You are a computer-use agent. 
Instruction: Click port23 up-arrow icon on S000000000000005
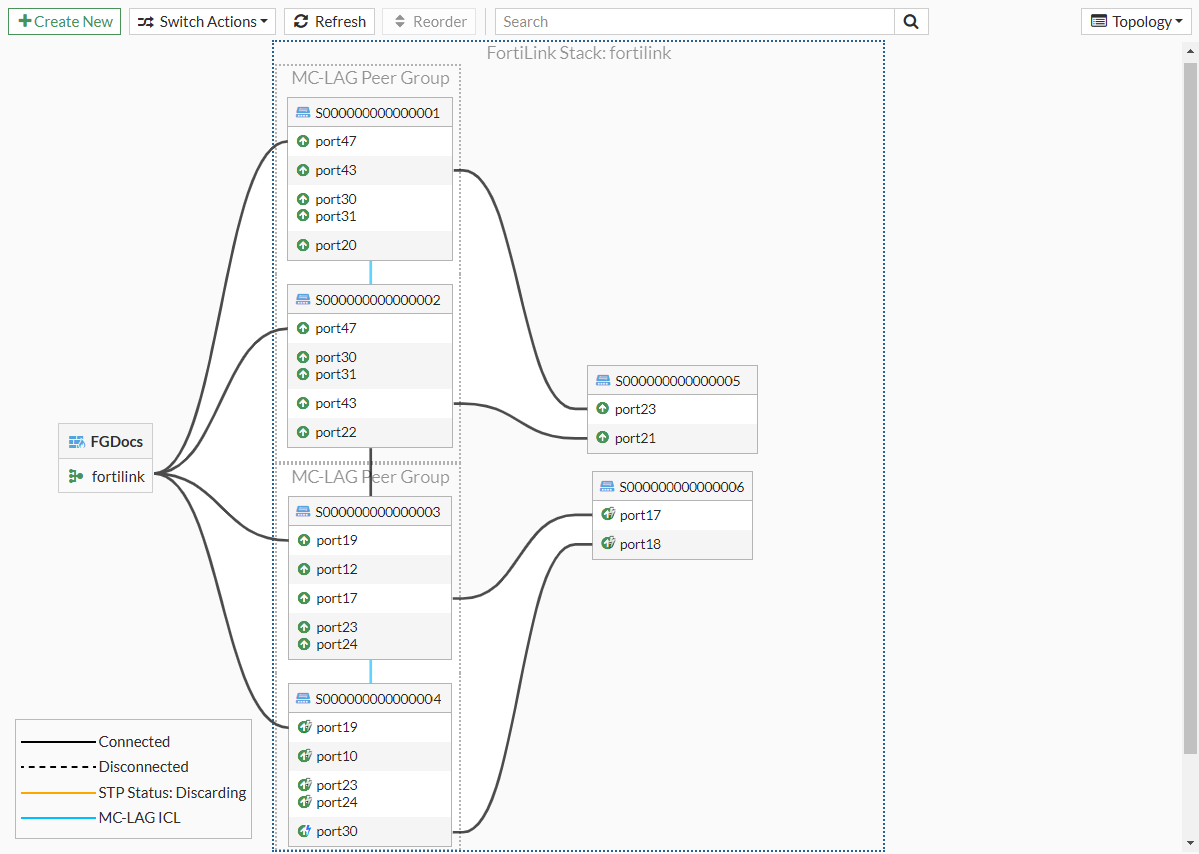tap(603, 409)
